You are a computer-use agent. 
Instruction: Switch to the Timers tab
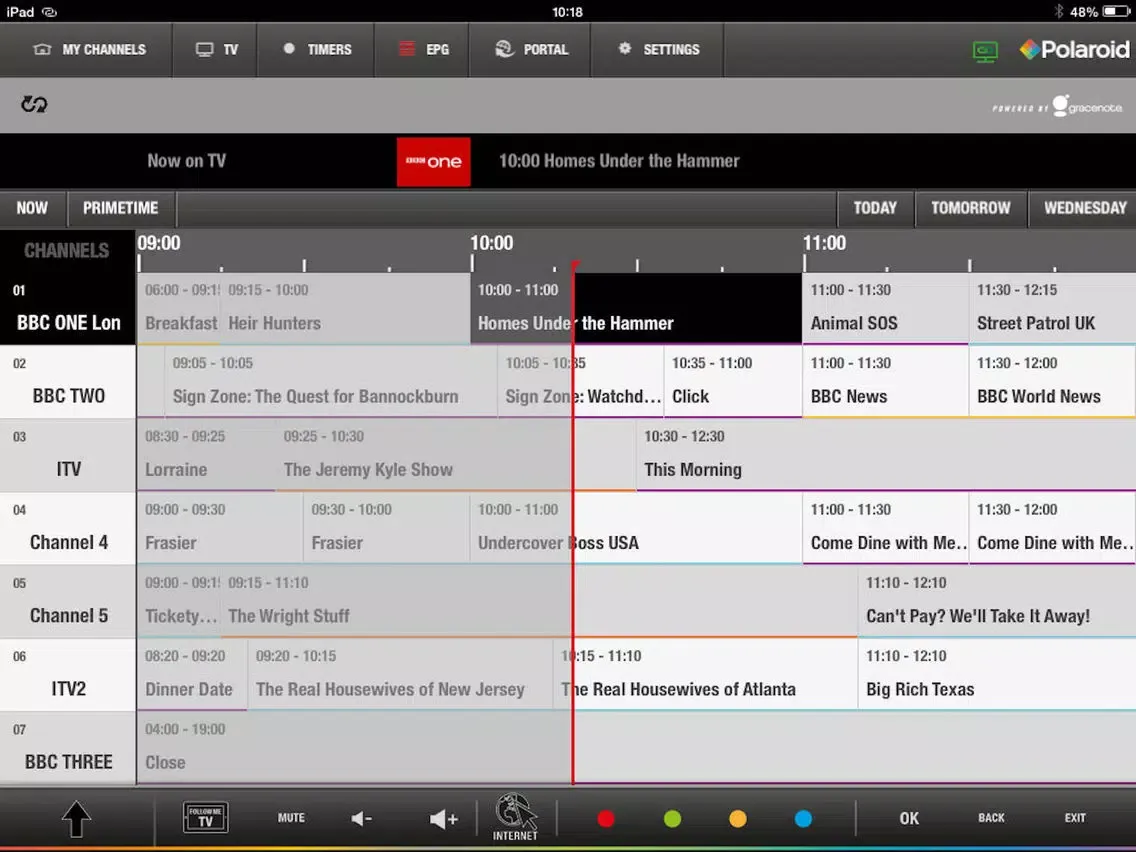[x=316, y=49]
